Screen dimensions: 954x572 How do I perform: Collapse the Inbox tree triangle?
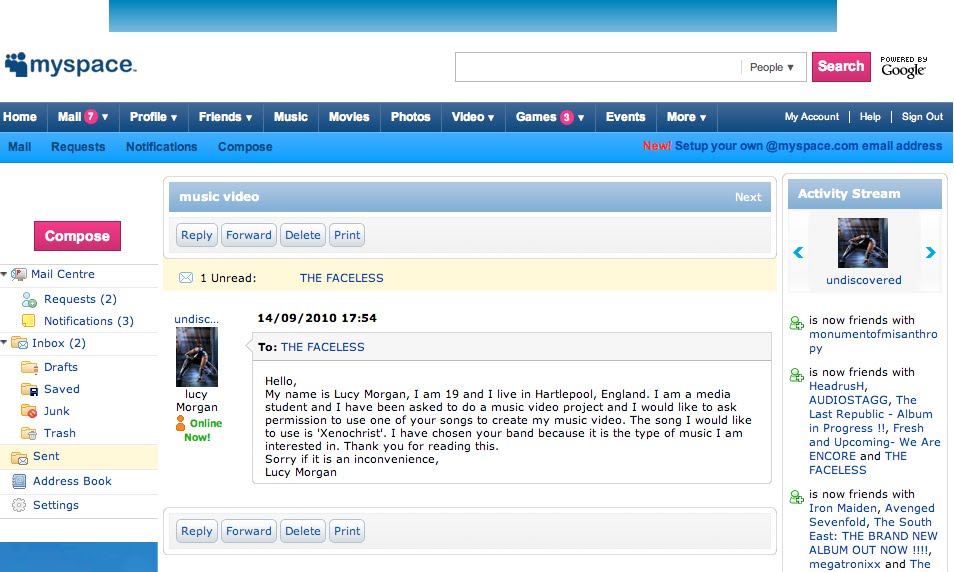coord(4,343)
